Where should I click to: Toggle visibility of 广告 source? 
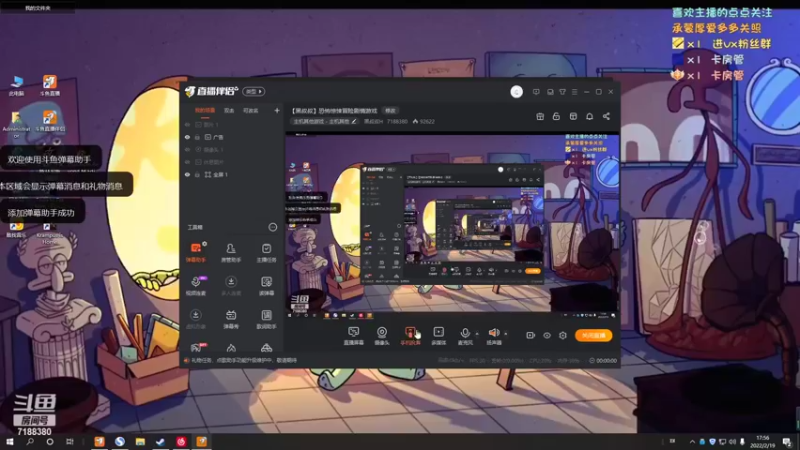point(187,137)
